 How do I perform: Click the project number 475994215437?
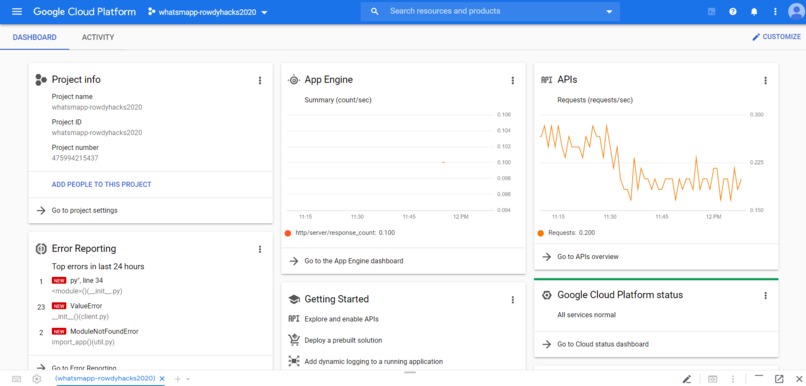(75, 158)
